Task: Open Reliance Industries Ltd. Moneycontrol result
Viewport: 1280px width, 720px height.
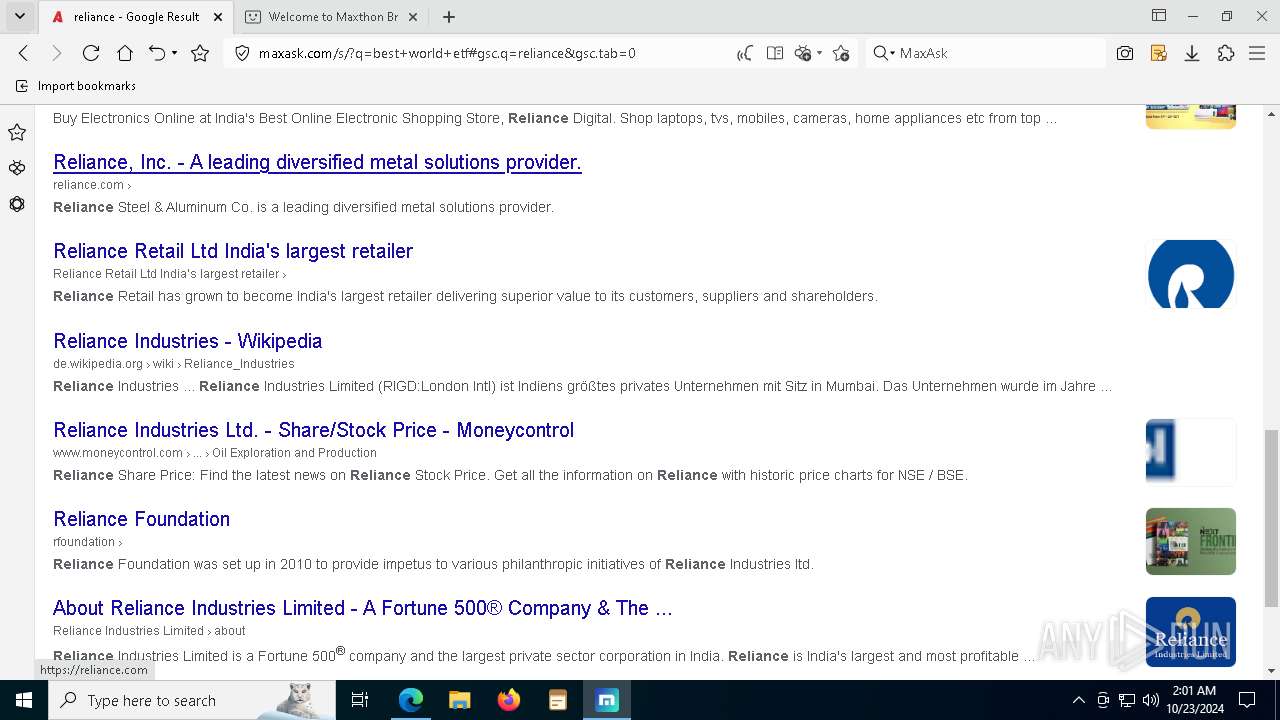Action: 313,430
